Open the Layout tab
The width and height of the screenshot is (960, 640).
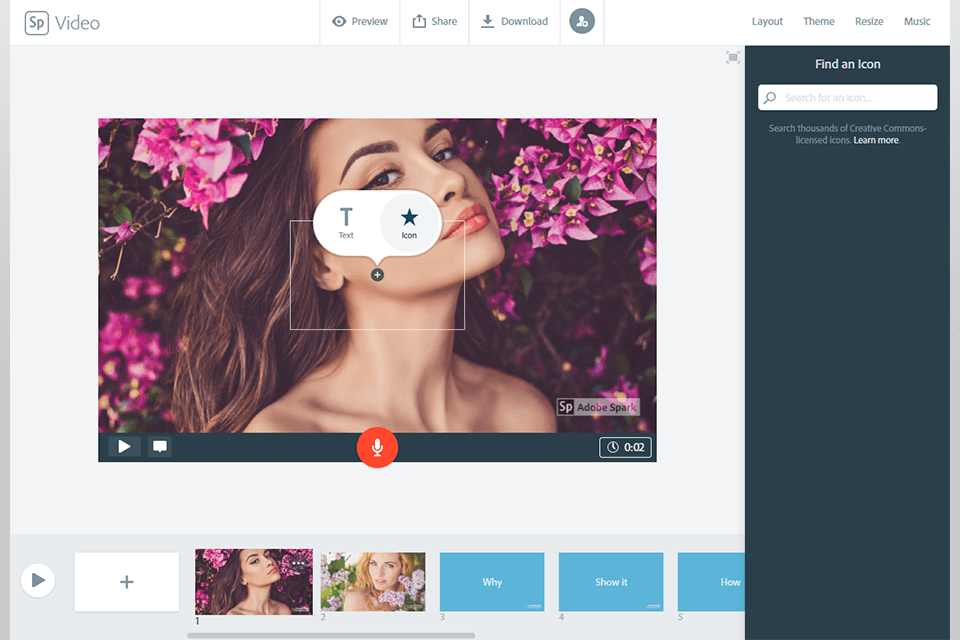click(767, 21)
